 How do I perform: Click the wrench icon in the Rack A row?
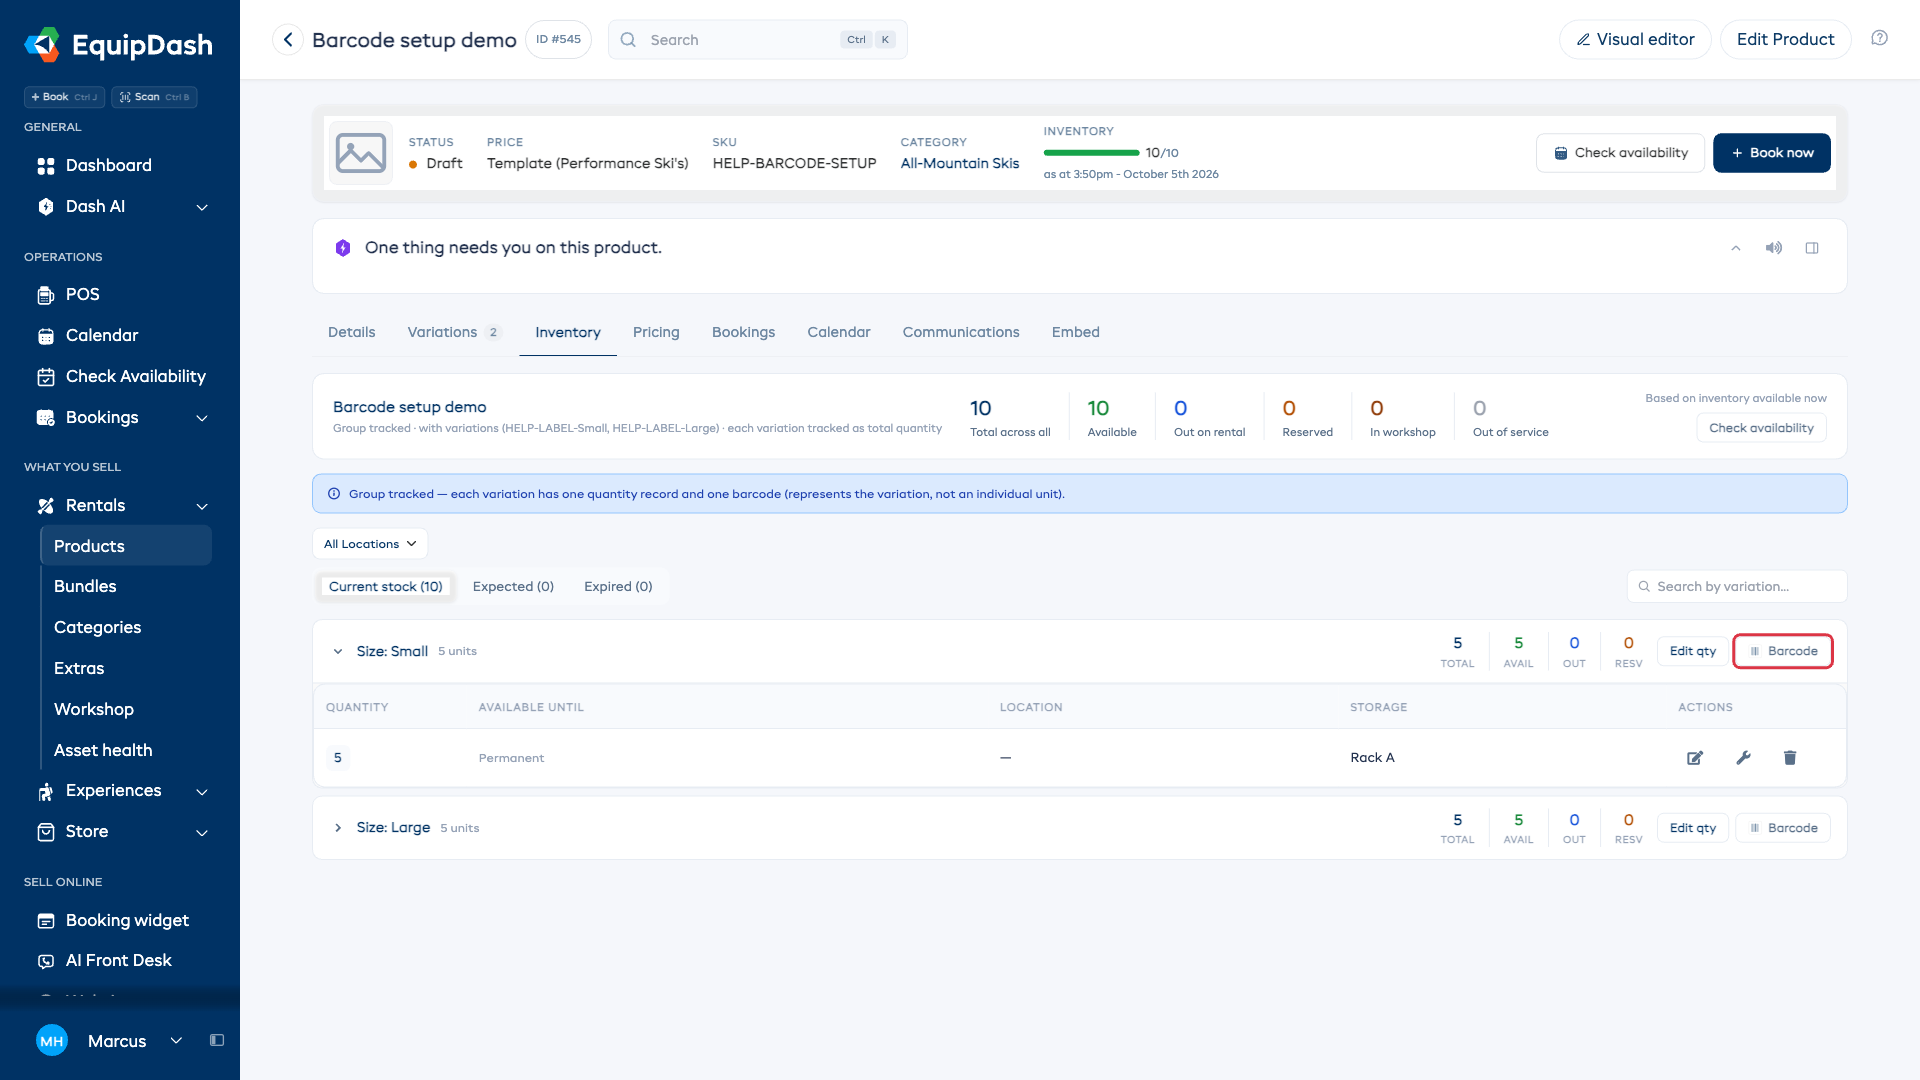[1743, 758]
